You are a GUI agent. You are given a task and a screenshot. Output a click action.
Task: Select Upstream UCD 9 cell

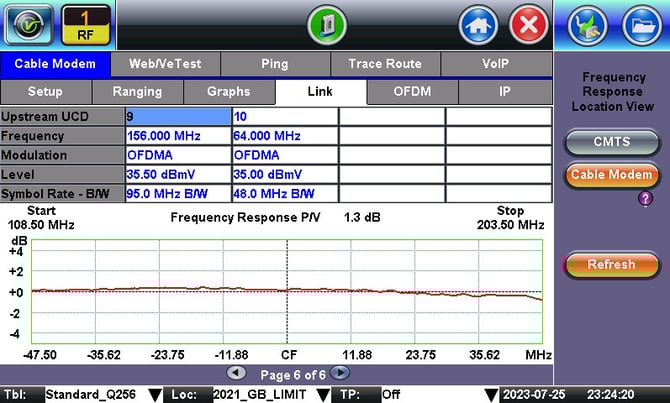point(177,116)
